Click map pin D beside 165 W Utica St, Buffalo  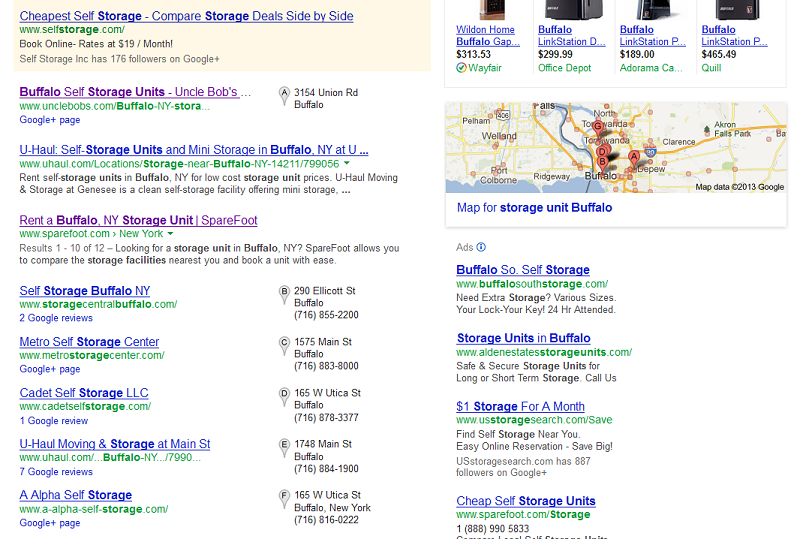pyautogui.click(x=284, y=396)
